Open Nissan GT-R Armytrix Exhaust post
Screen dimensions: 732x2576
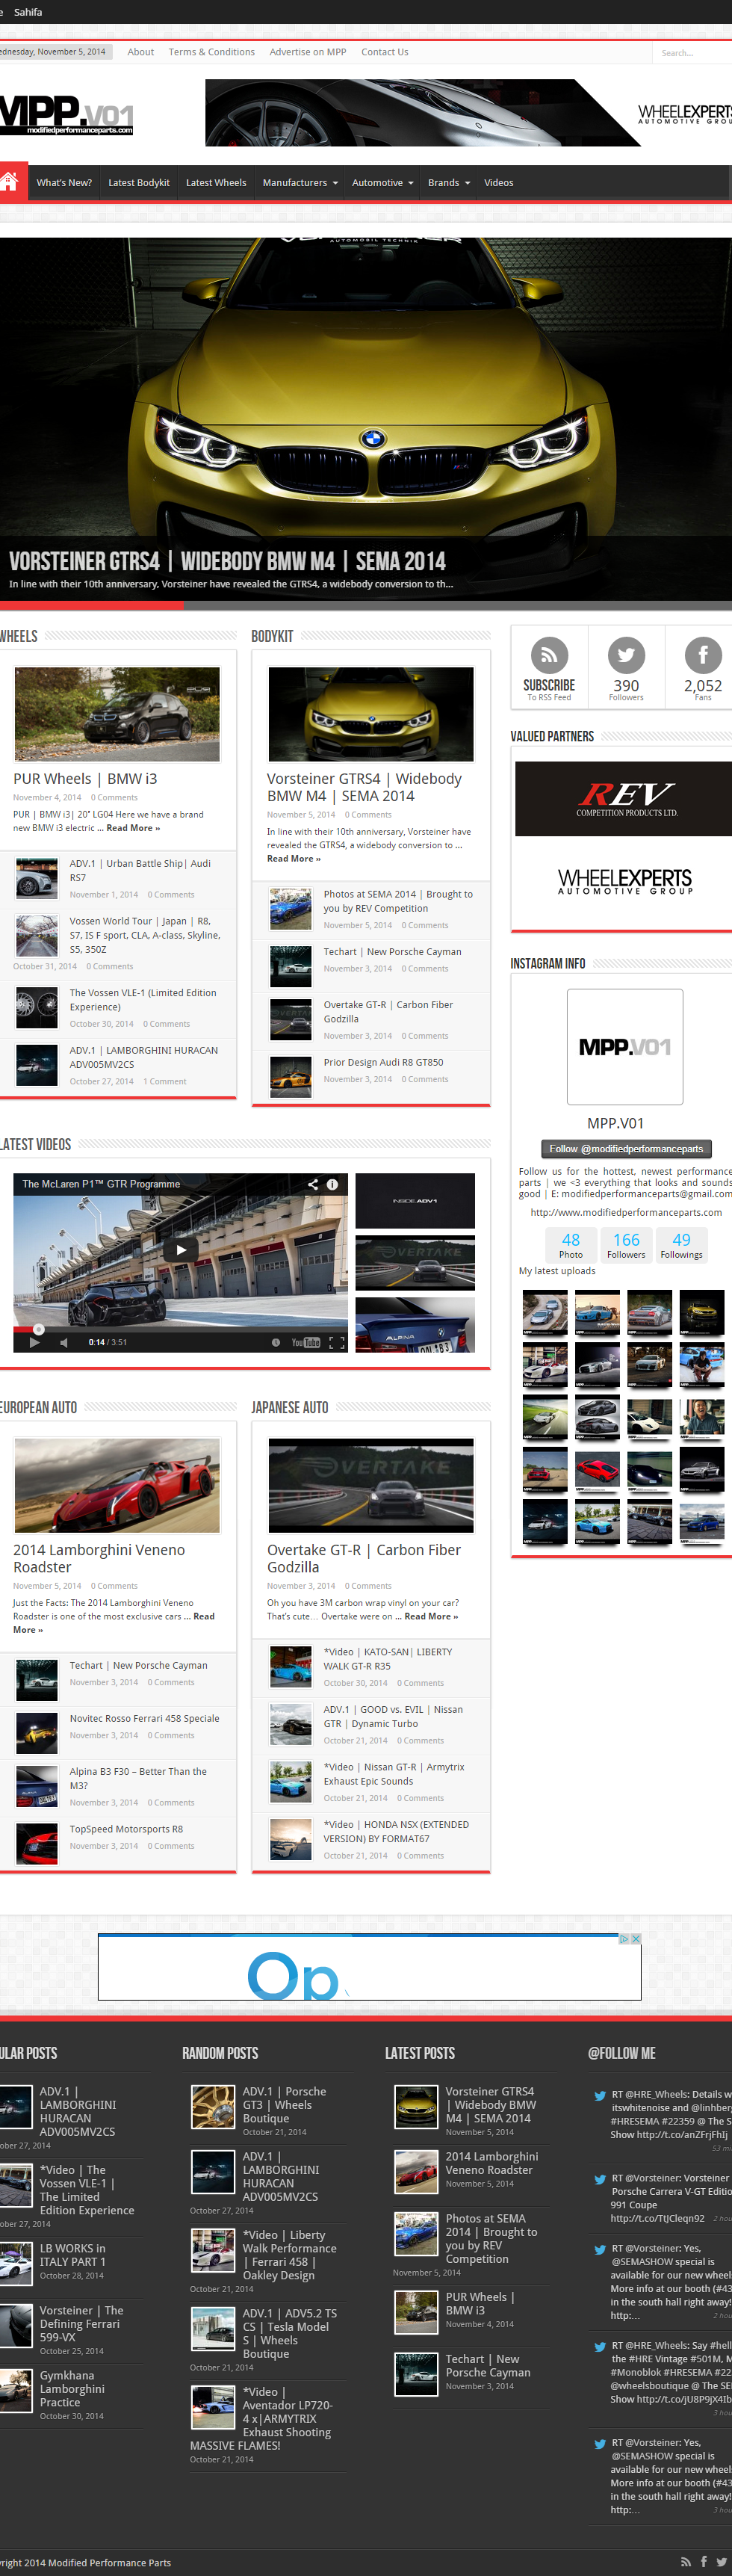click(x=394, y=1774)
